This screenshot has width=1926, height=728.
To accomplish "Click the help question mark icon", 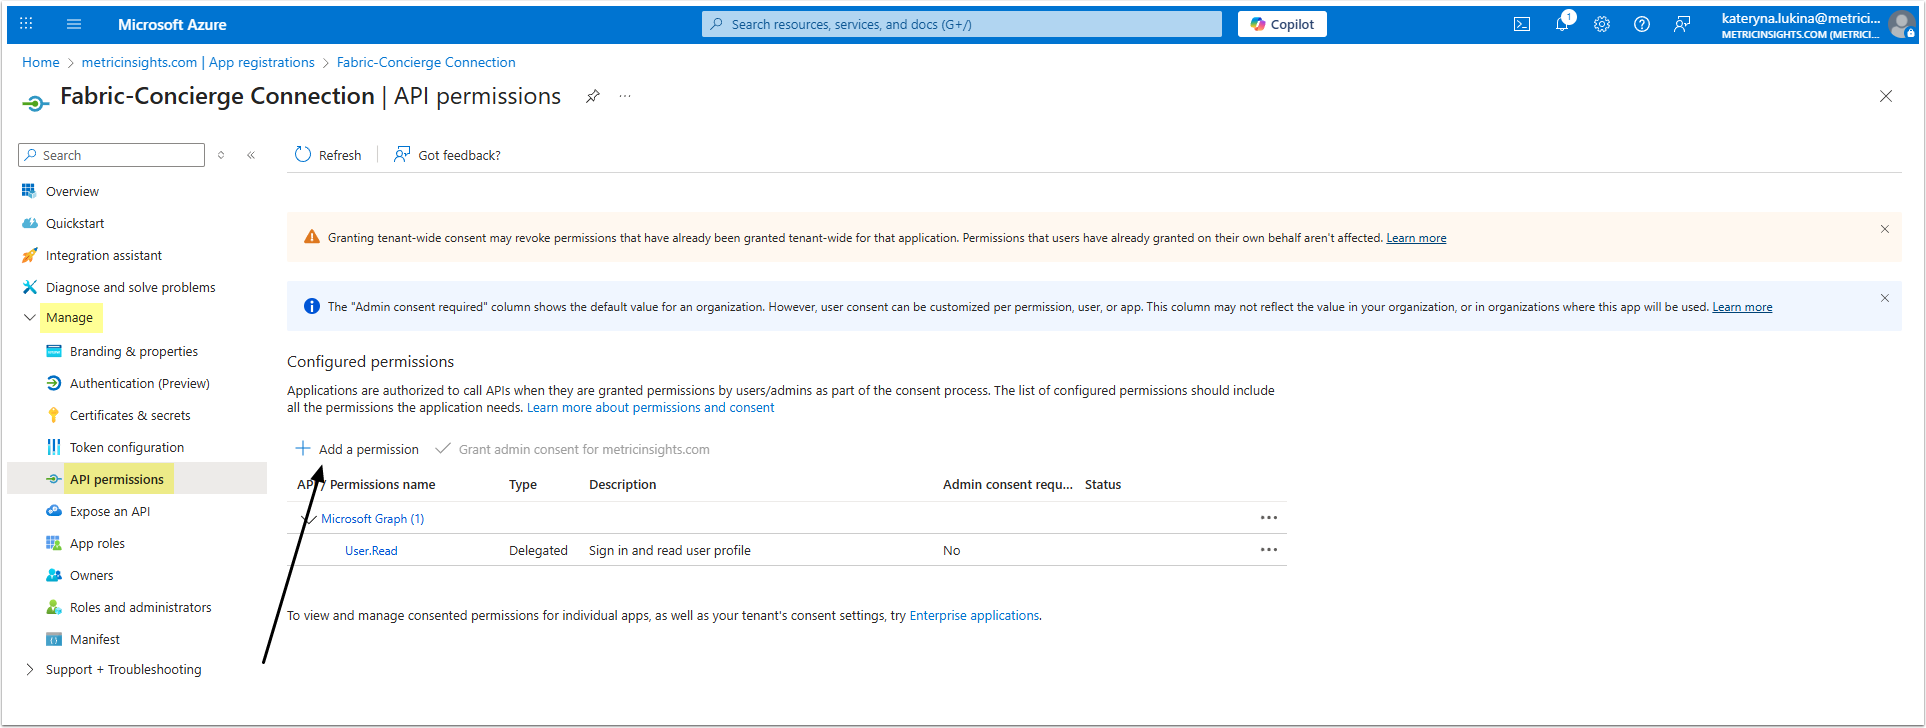I will [1642, 24].
